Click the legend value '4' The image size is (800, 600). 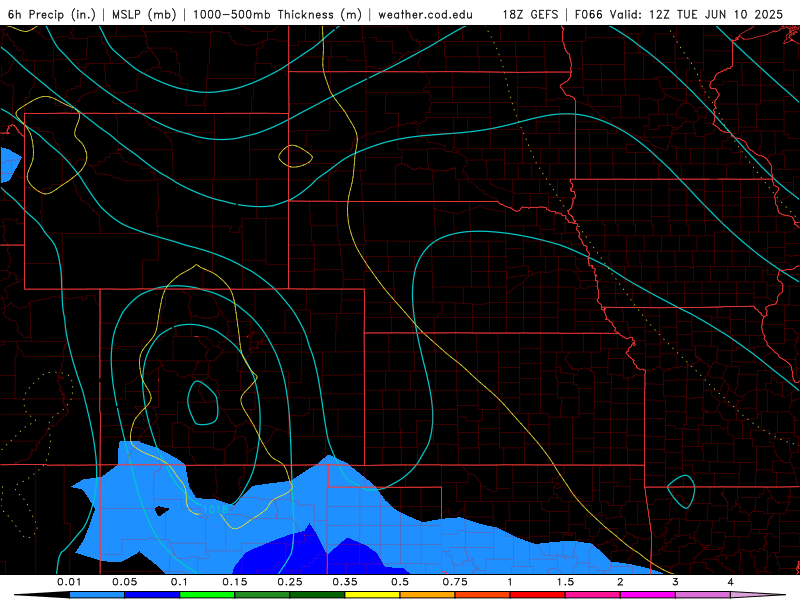tap(731, 582)
